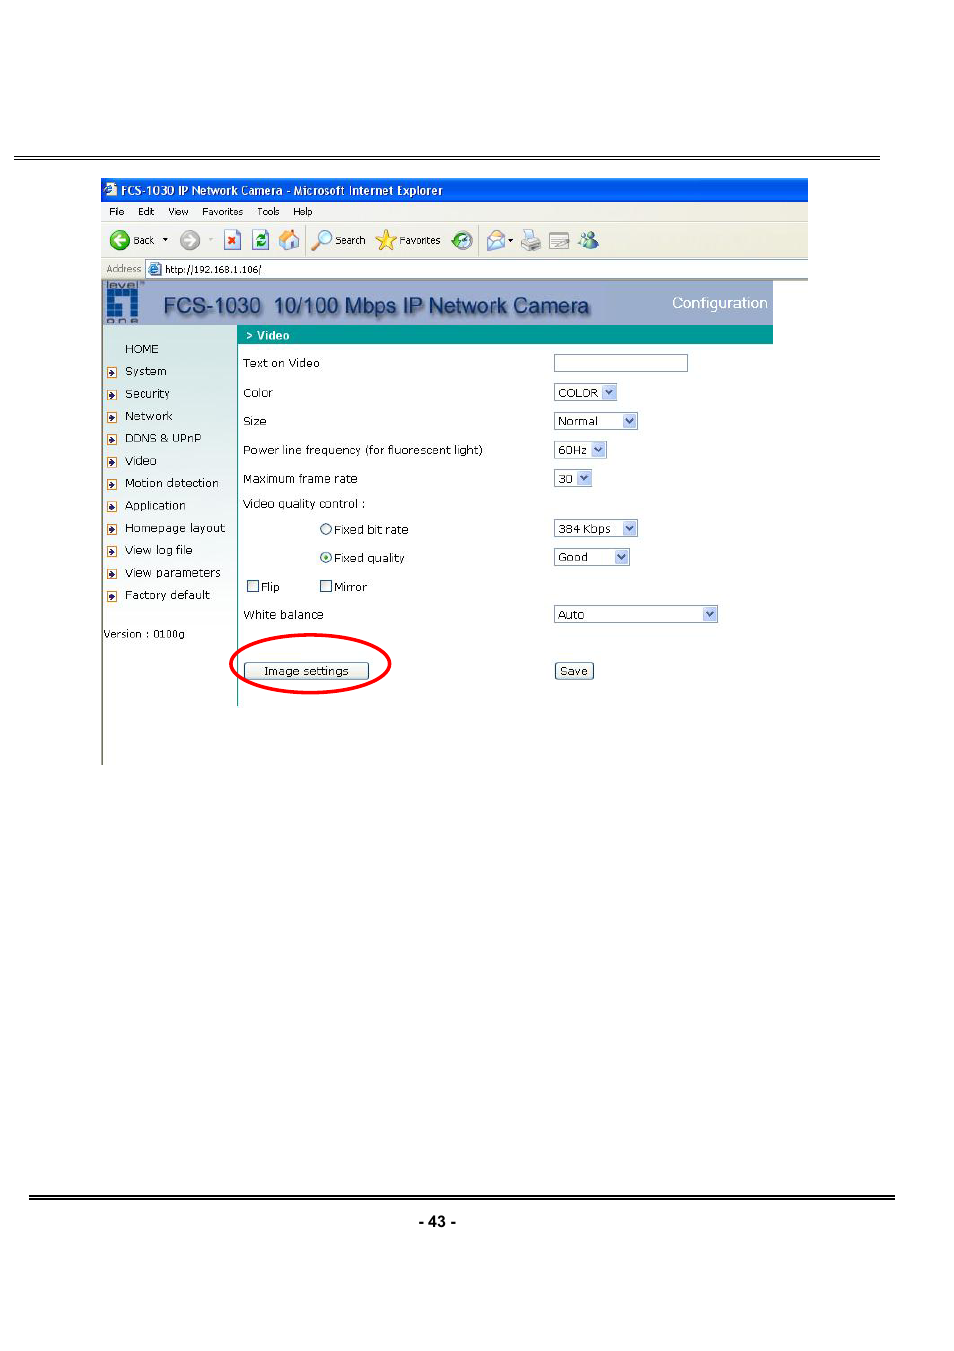The width and height of the screenshot is (954, 1351).
Task: Click the Image settings button
Action: pyautogui.click(x=306, y=671)
